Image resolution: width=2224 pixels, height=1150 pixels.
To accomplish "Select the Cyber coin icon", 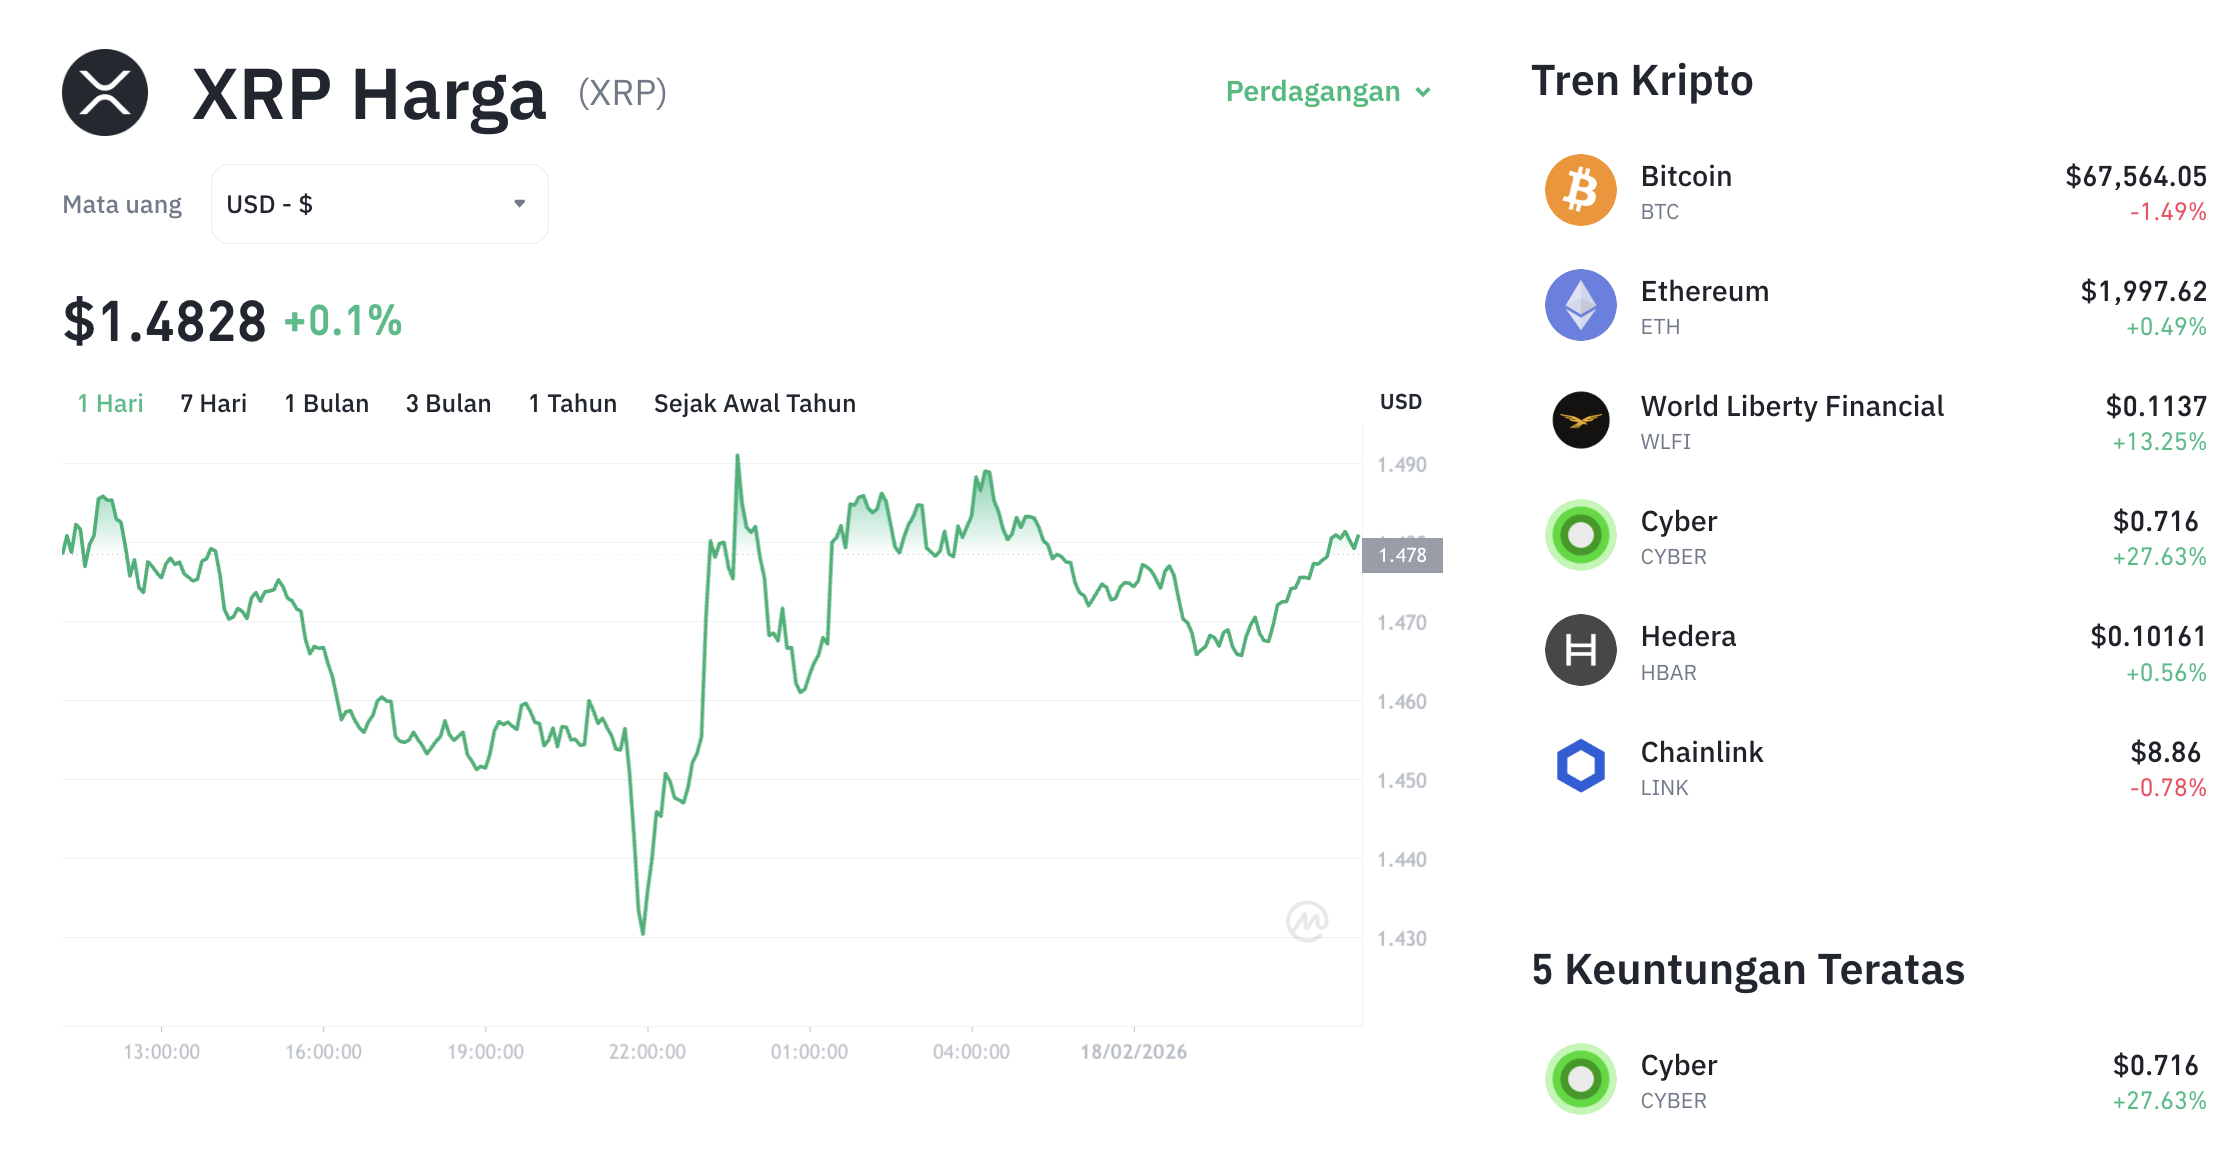I will coord(1580,535).
